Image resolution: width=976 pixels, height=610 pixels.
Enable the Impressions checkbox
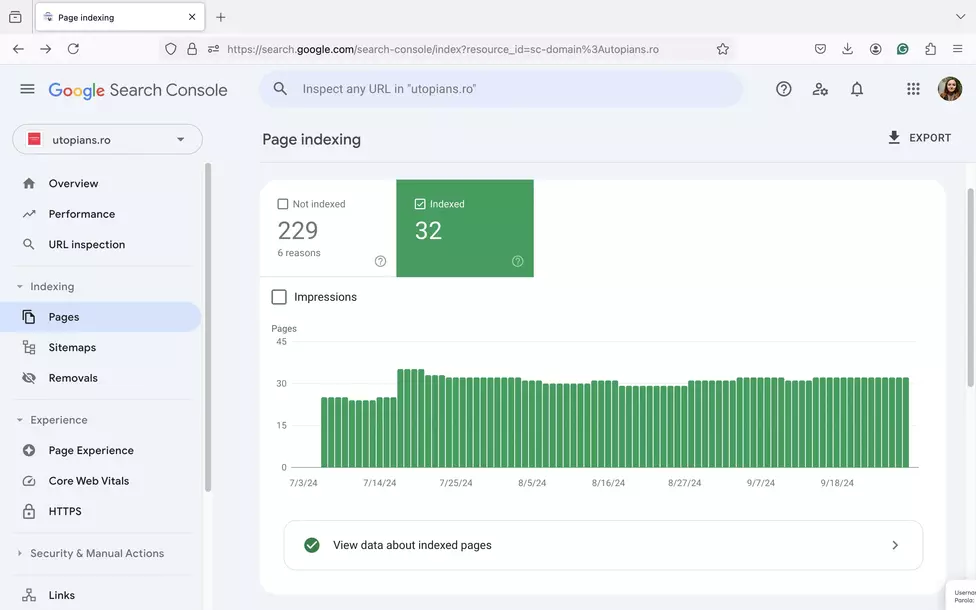click(279, 297)
